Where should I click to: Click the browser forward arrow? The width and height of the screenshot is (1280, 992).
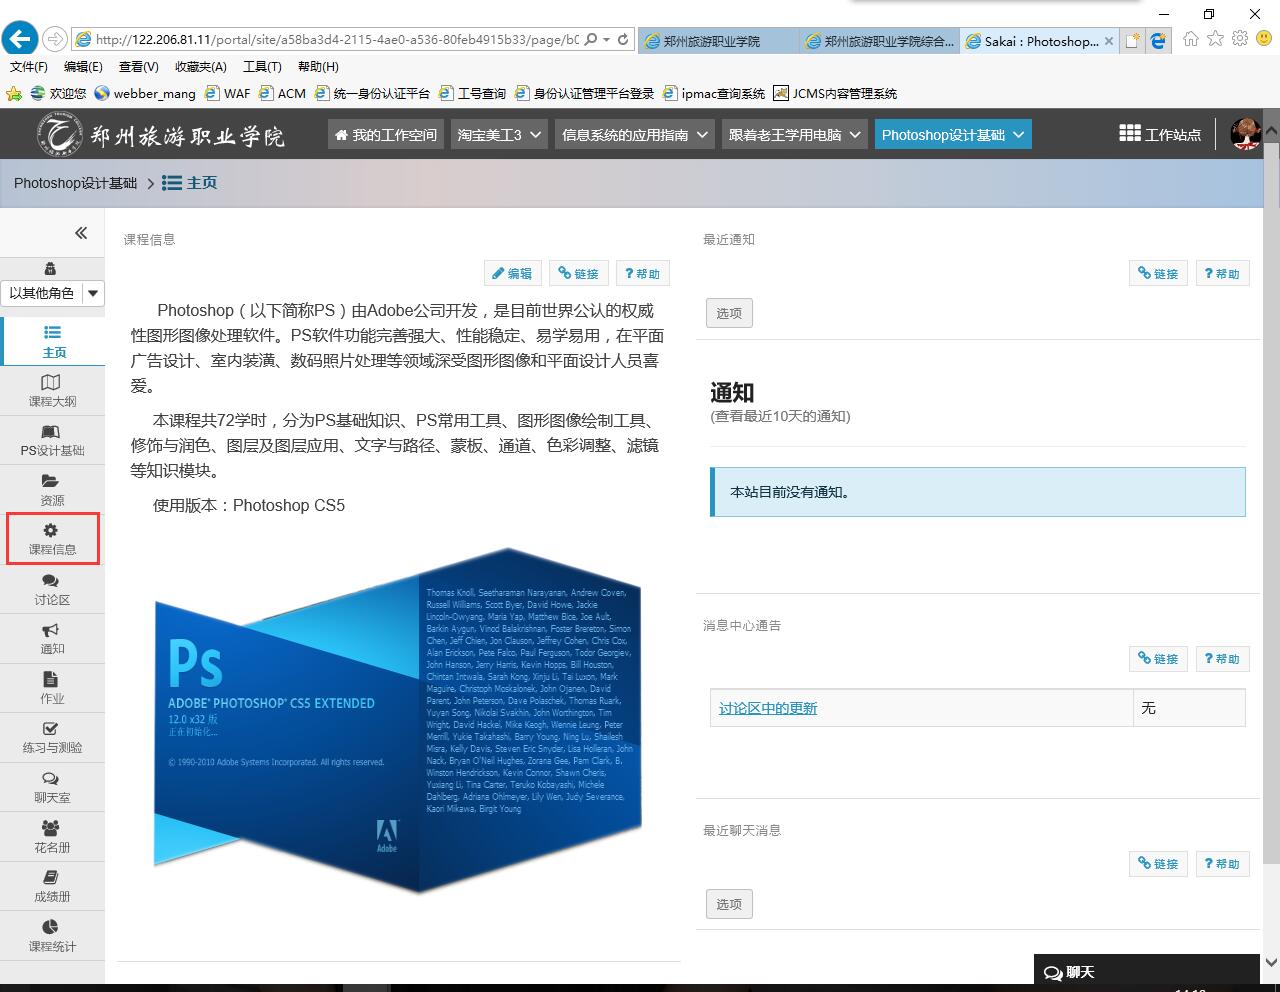point(55,40)
